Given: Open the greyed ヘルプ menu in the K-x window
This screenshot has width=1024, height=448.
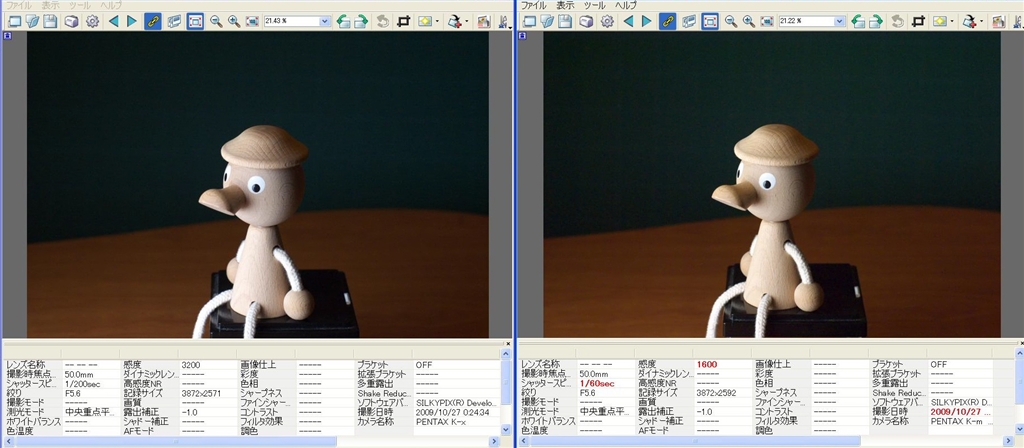Looking at the screenshot, I should pyautogui.click(x=110, y=5).
